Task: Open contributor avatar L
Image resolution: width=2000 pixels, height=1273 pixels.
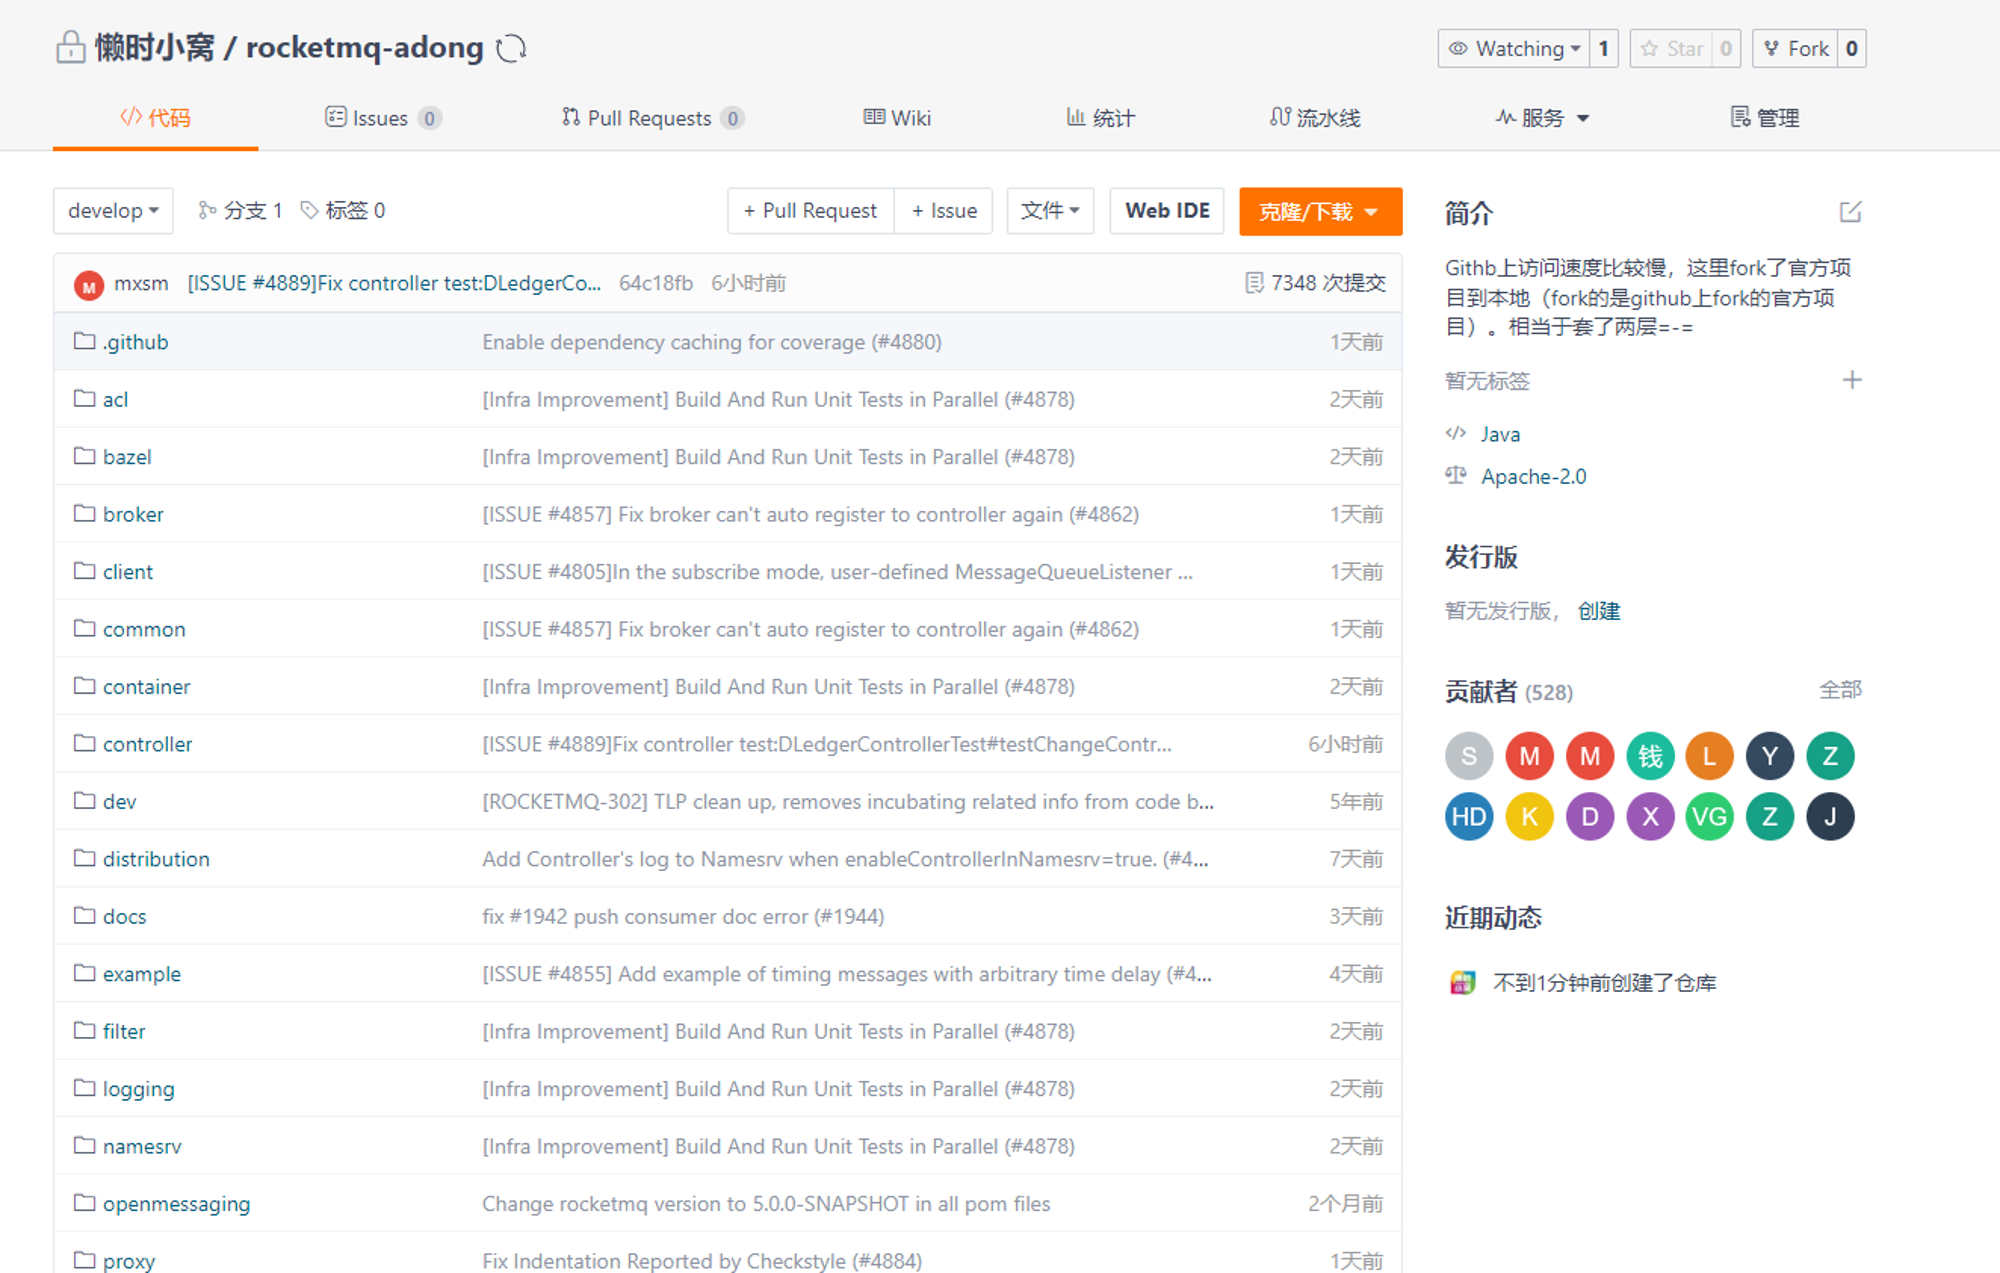Action: click(1710, 756)
